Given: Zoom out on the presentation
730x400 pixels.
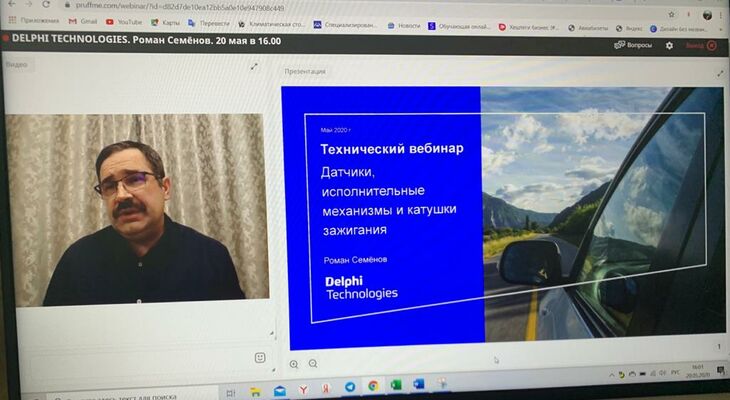Looking at the screenshot, I should point(313,363).
